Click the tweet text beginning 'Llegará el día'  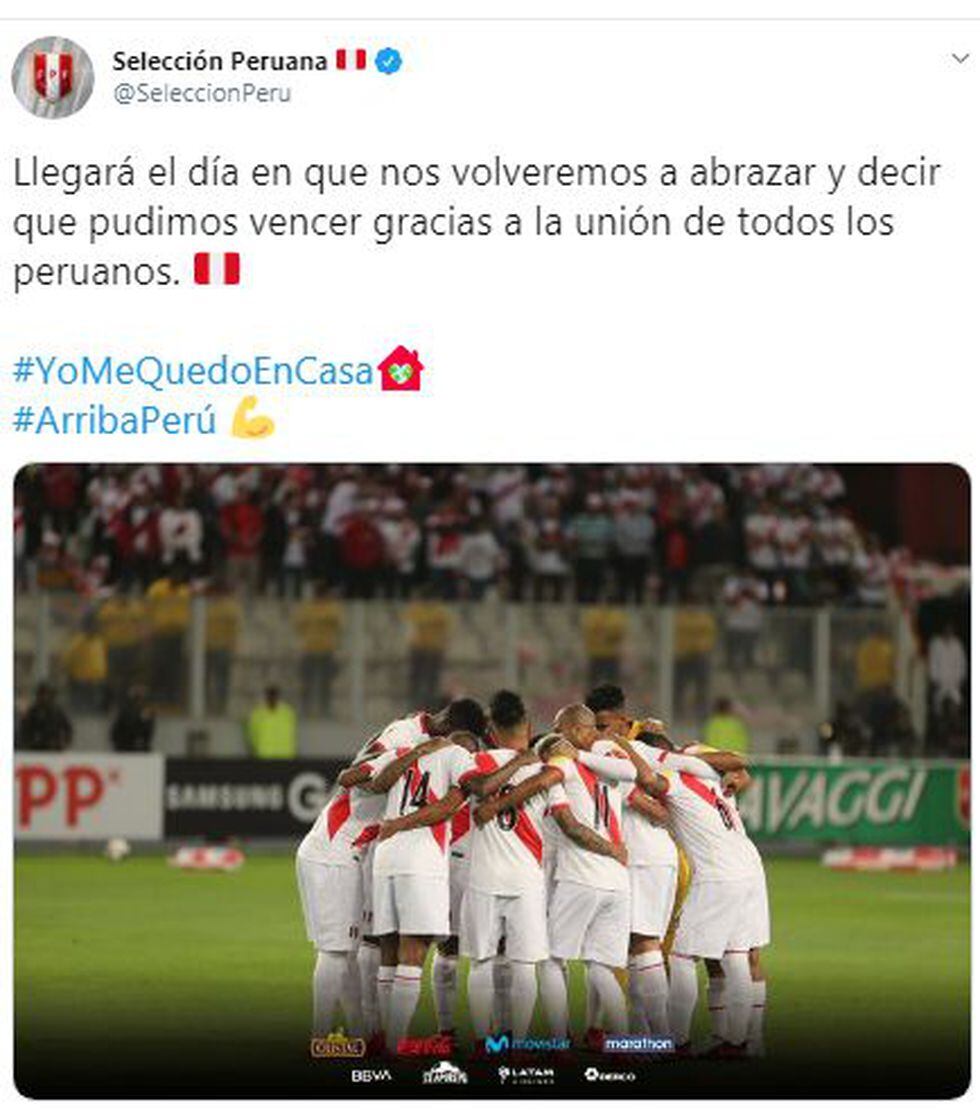[476, 222]
